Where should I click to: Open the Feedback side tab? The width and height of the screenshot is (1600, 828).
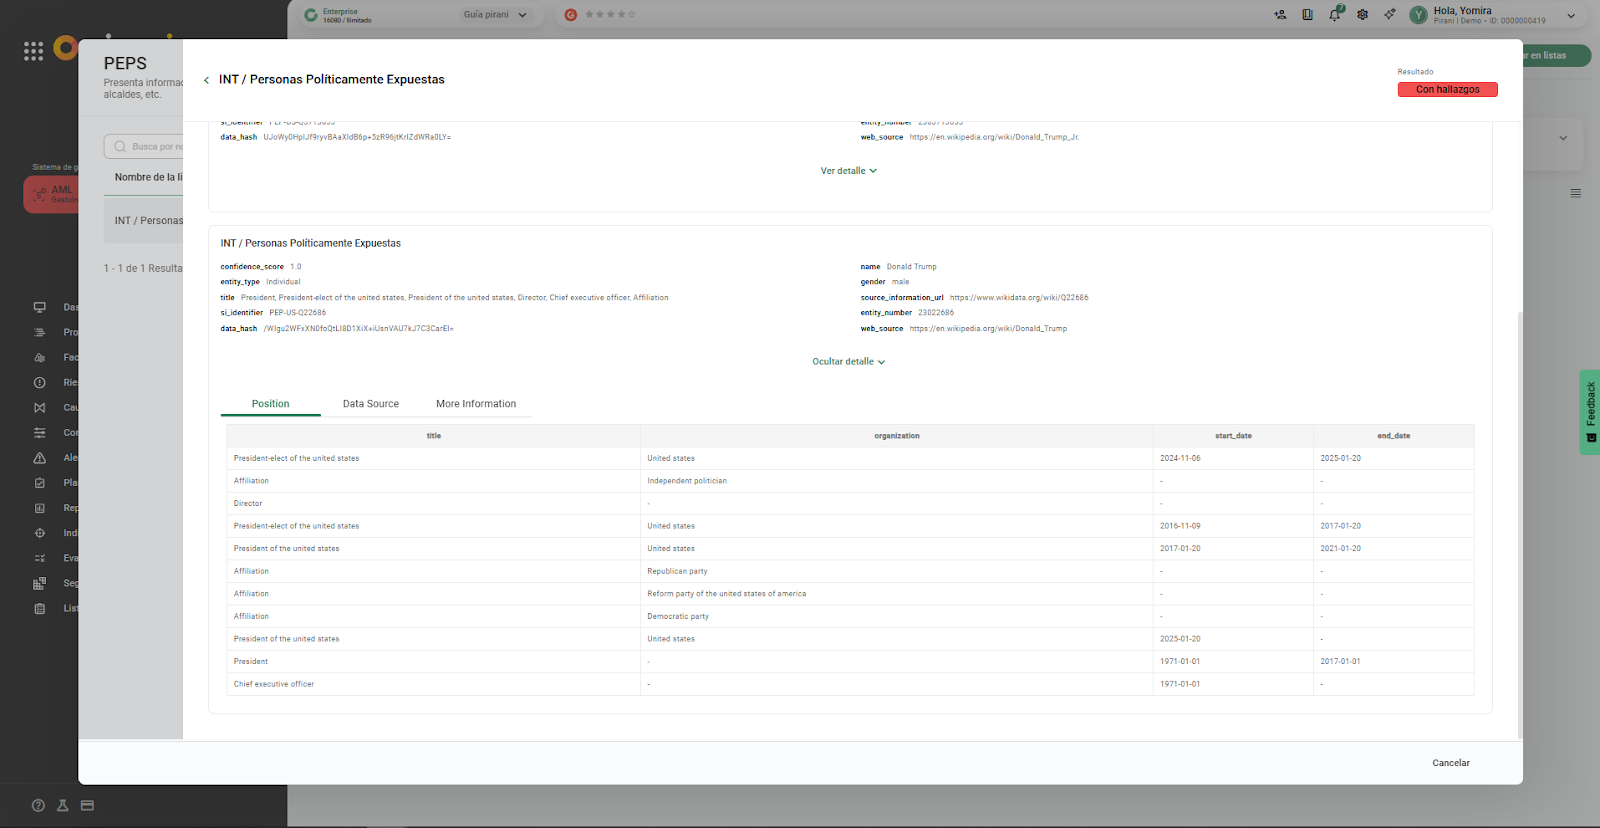[1590, 412]
